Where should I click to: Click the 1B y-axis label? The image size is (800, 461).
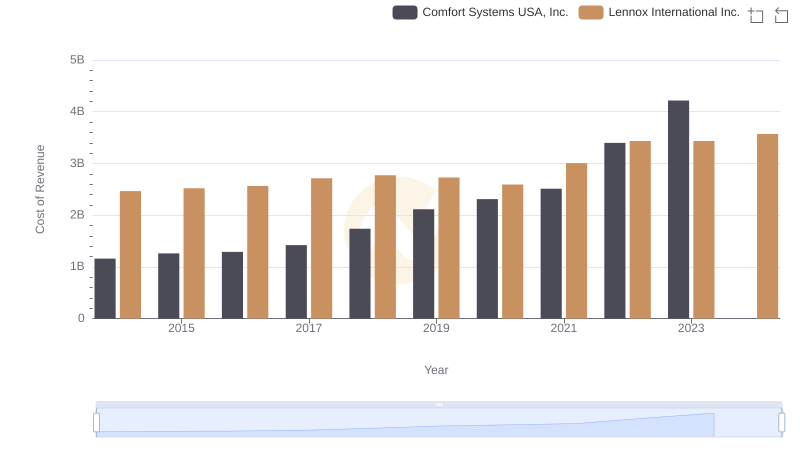point(77,266)
